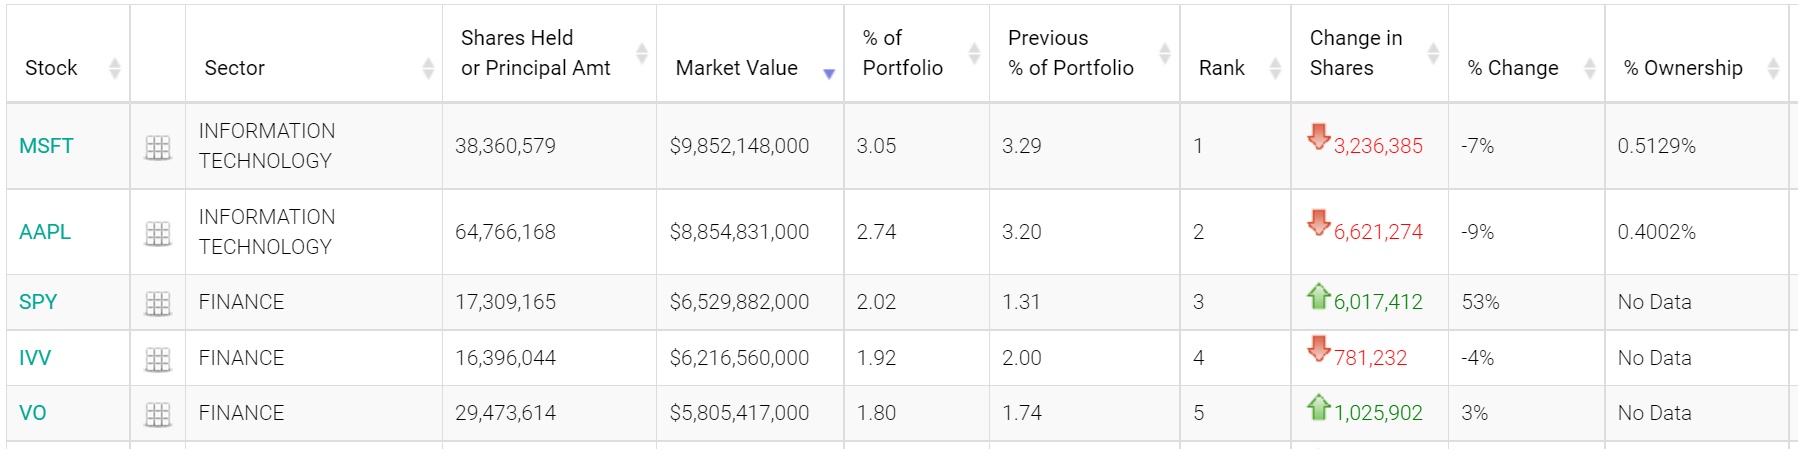Sort by Change in Shares column
Screen dimensions: 1798x449
[x=1356, y=53]
